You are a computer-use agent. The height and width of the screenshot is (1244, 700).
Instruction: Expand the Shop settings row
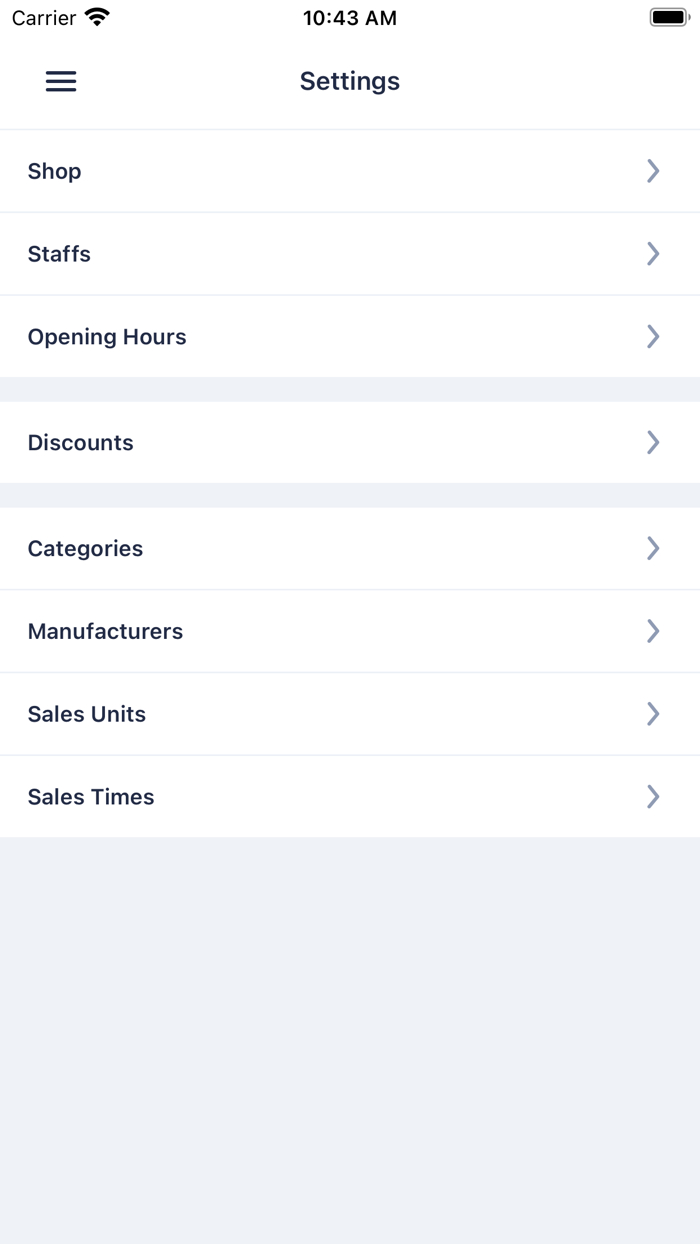point(653,171)
